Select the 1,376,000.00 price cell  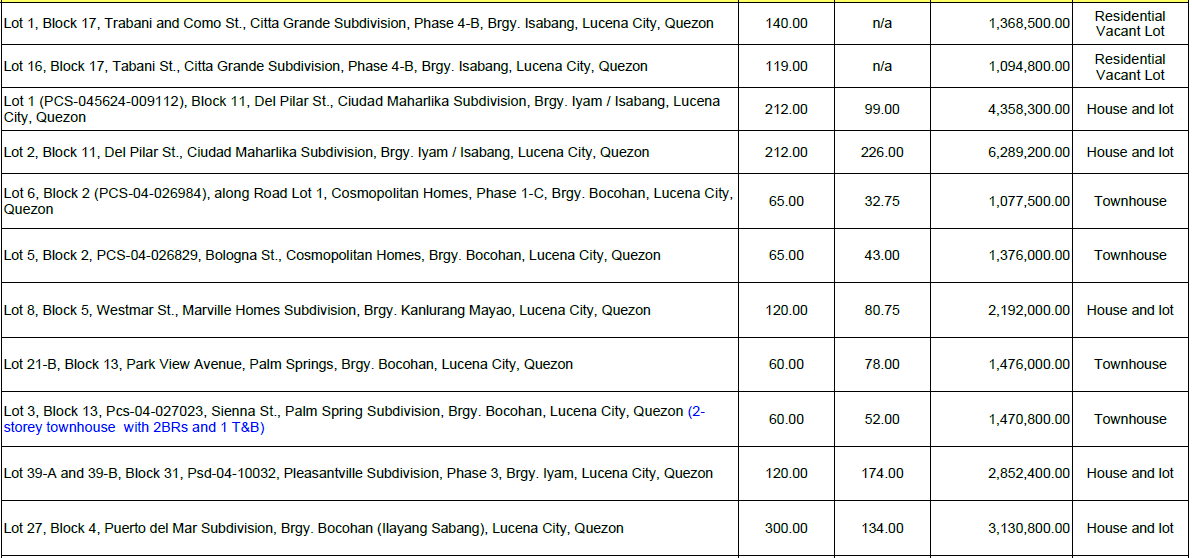tap(1028, 256)
